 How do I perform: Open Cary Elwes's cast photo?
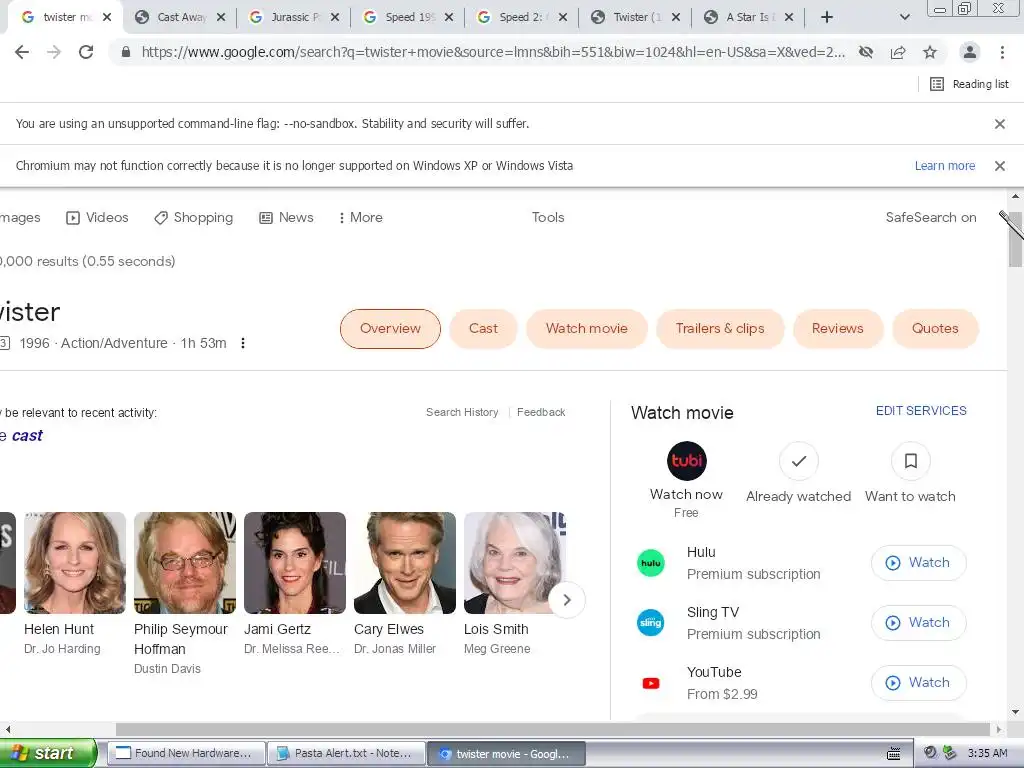click(x=405, y=563)
